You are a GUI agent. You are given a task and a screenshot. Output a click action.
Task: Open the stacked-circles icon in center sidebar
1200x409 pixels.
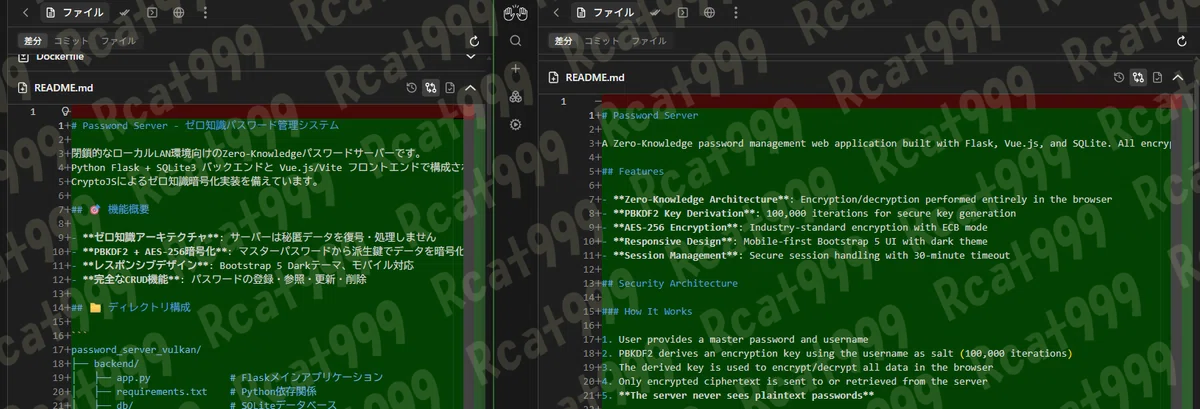coord(516,97)
